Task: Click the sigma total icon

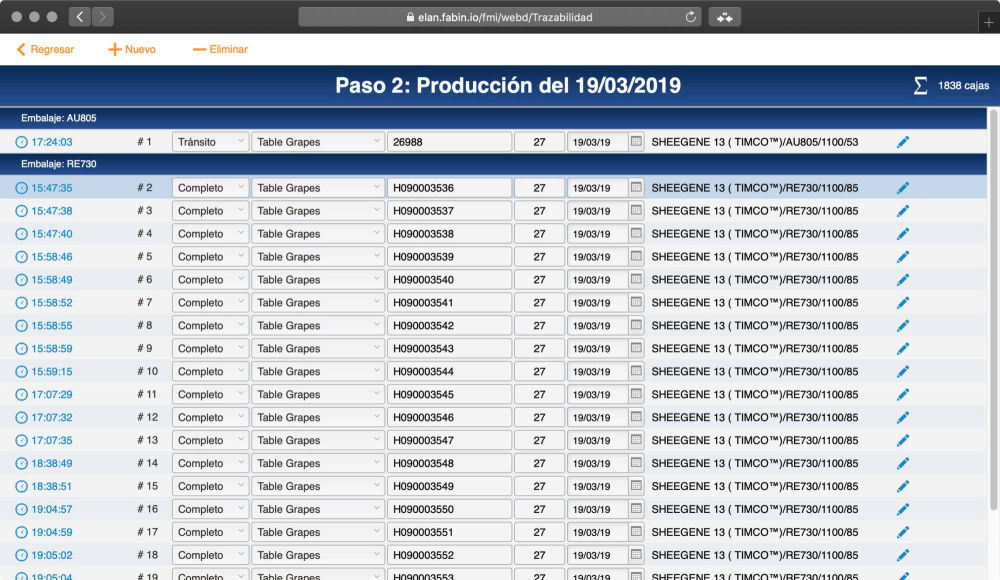Action: 920,86
